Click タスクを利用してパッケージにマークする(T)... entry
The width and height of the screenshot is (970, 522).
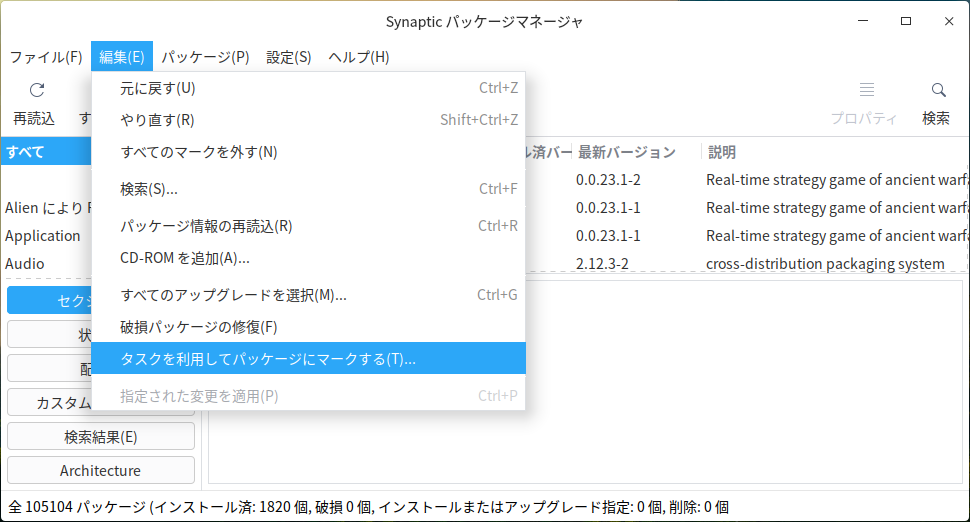309,359
